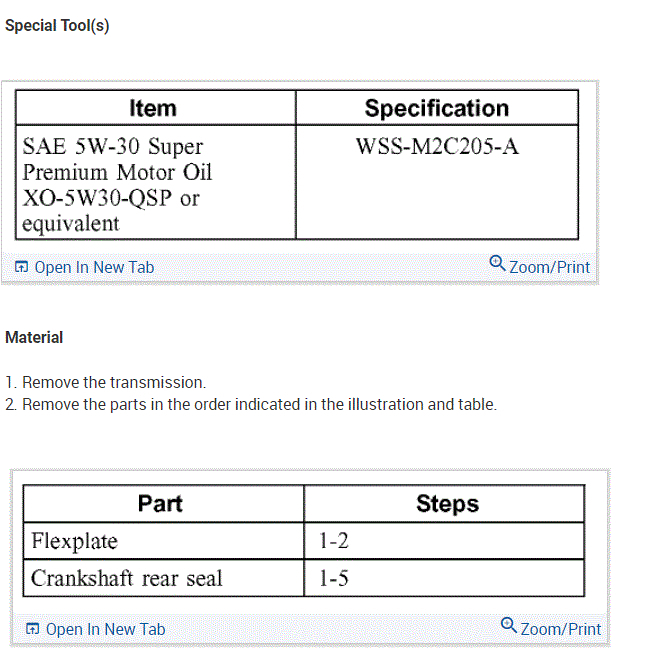This screenshot has width=654, height=670.
Task: Click the 'Part' column header
Action: pos(160,504)
